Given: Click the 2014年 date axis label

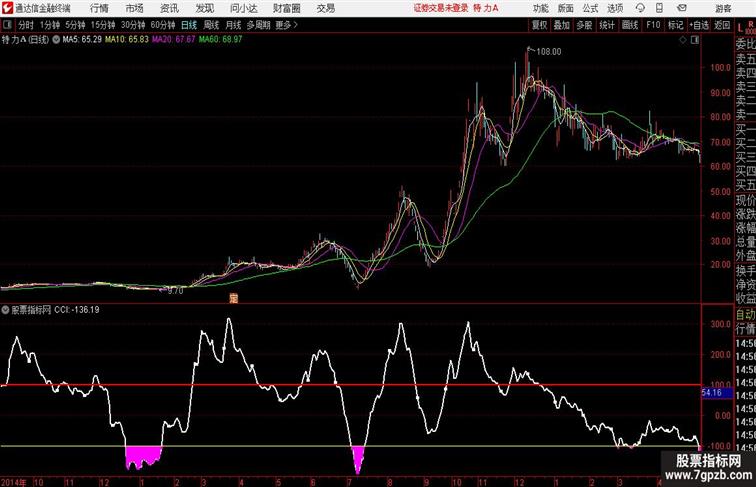Looking at the screenshot, I should point(14,482).
